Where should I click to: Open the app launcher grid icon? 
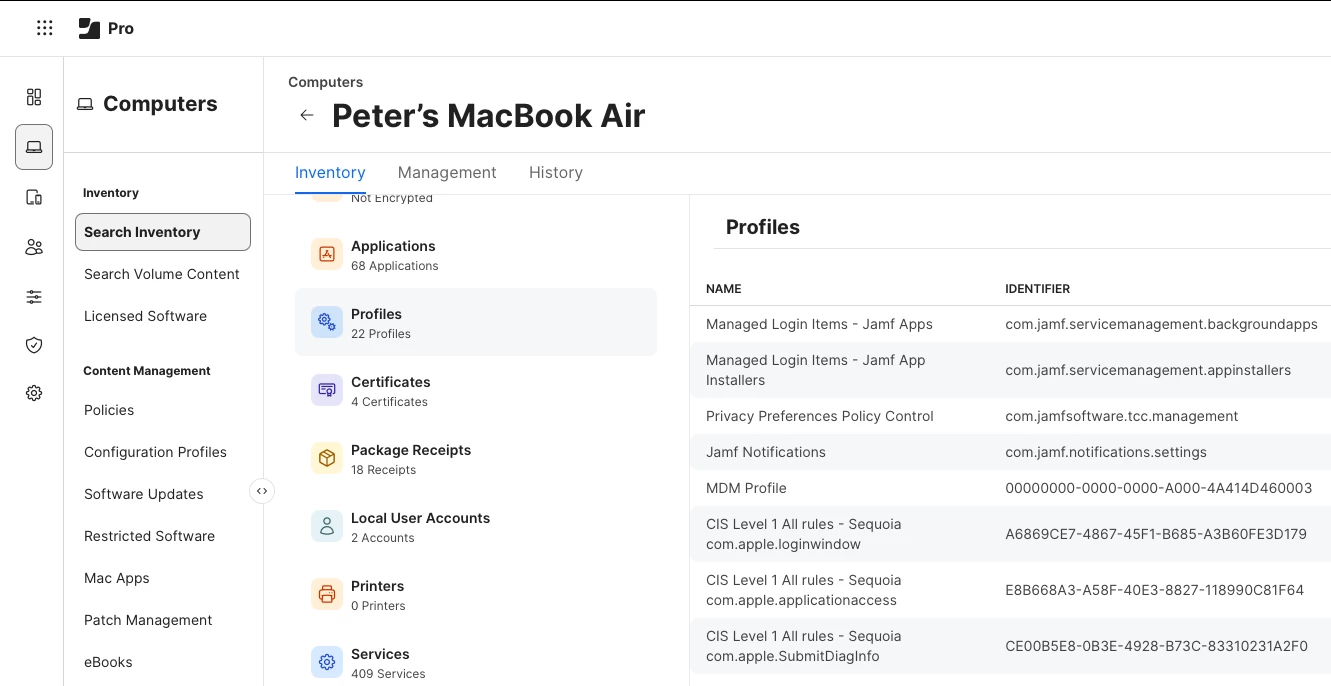pos(44,28)
